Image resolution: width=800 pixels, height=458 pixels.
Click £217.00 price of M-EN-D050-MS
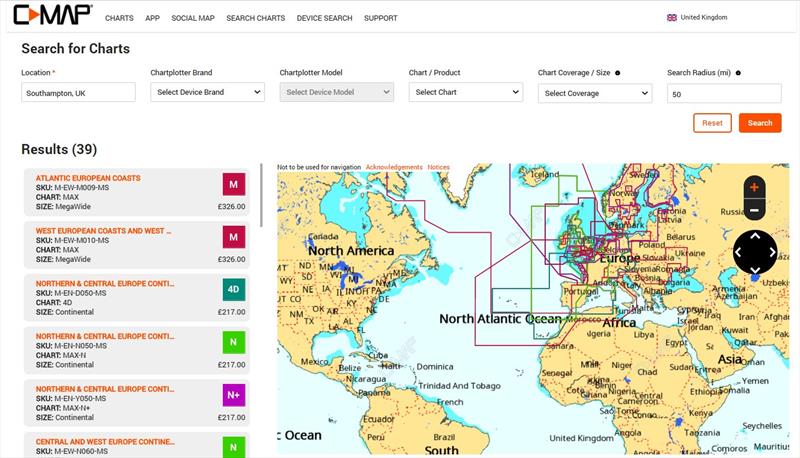coord(232,312)
